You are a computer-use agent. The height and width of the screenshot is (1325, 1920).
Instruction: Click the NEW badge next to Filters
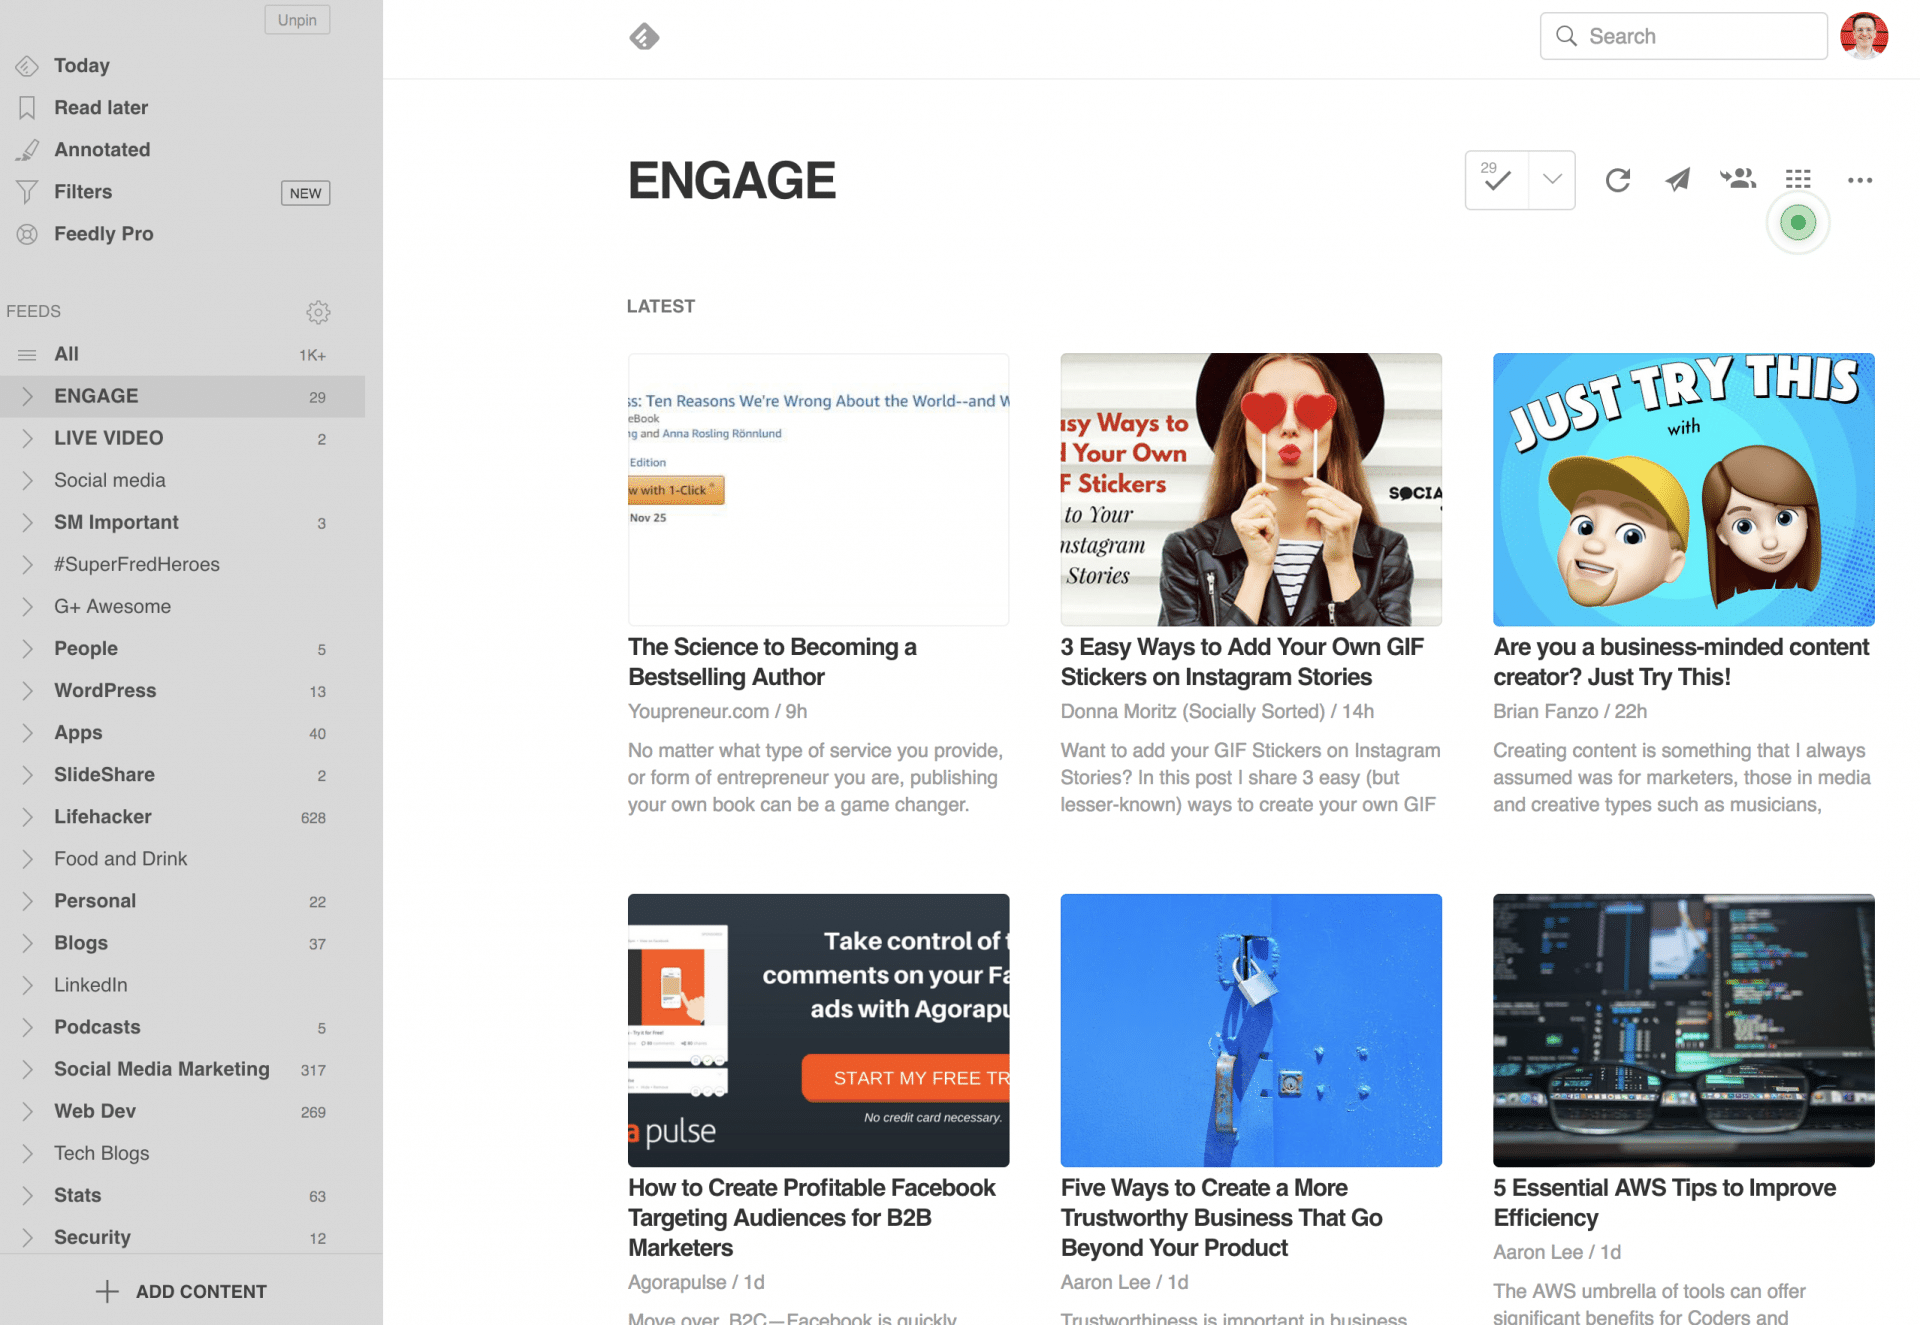tap(305, 193)
